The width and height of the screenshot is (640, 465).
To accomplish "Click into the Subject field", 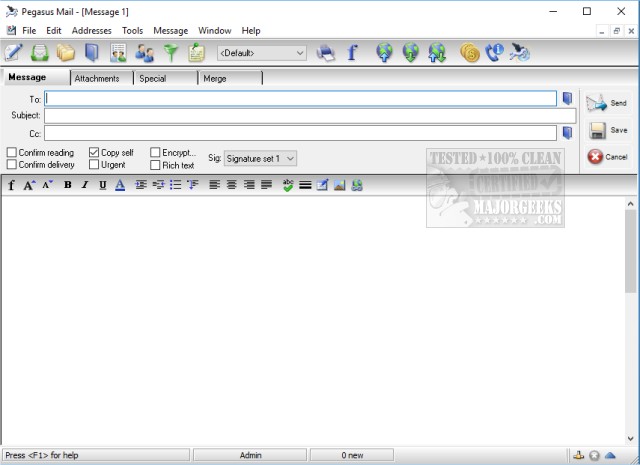I will click(310, 116).
